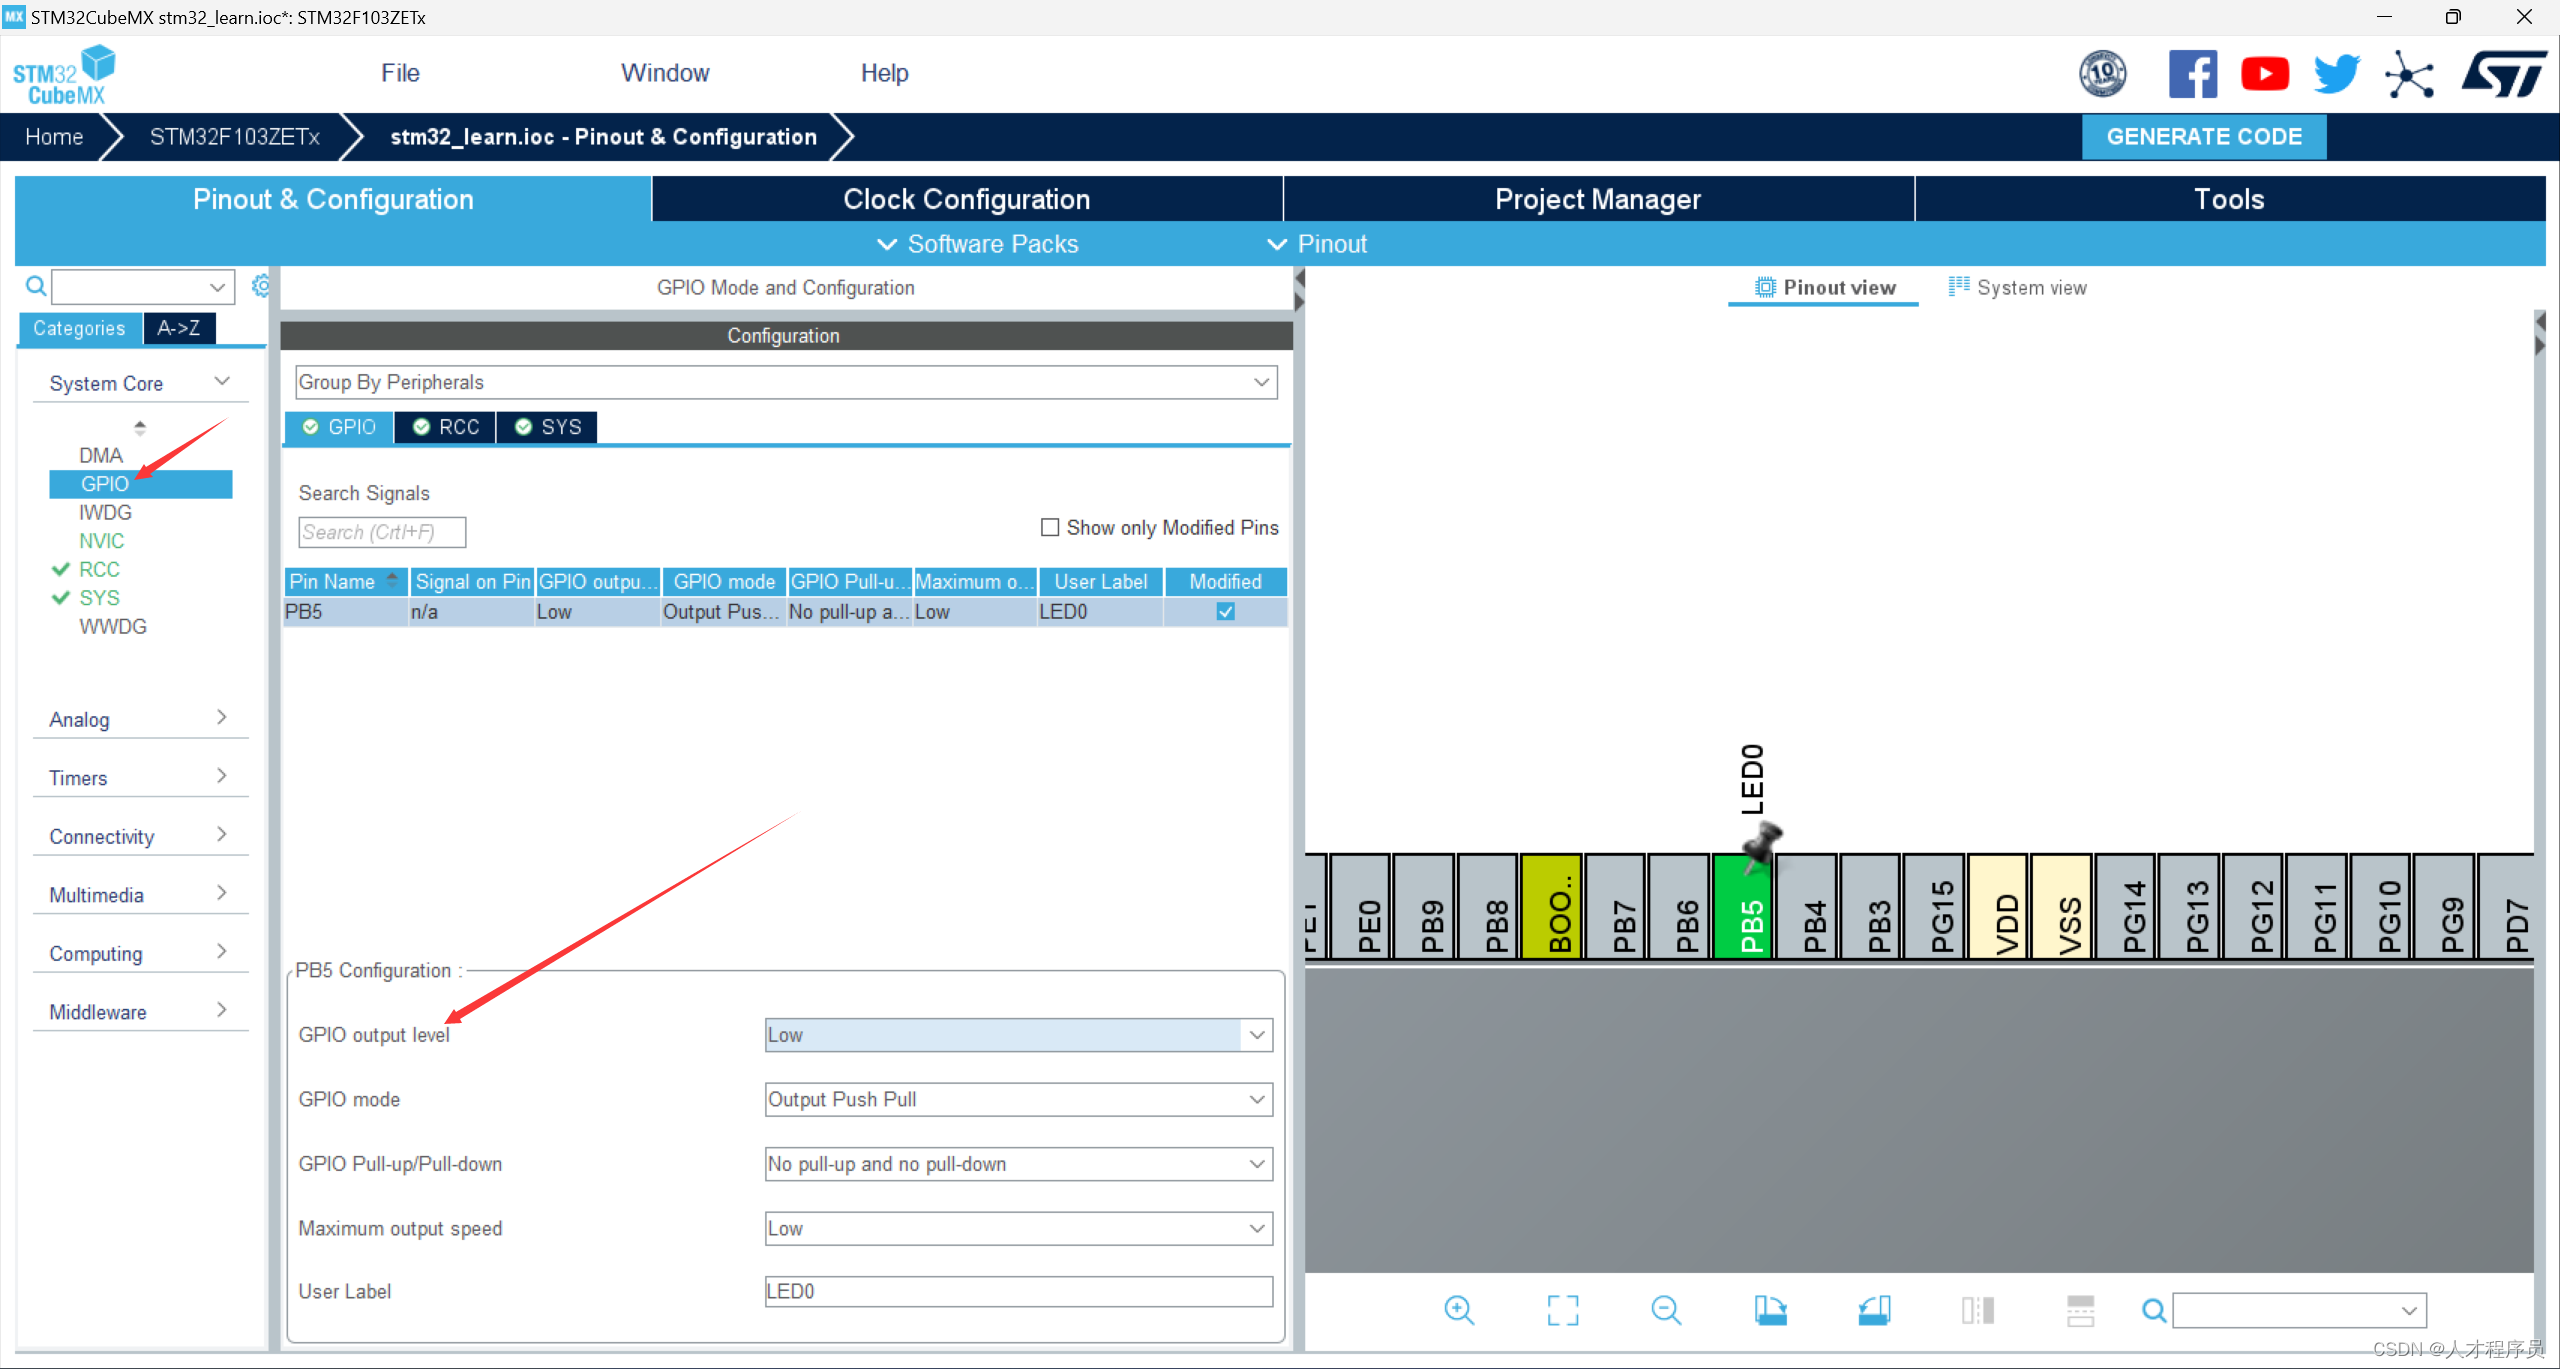Open the ST YouTube channel icon
The image size is (2560, 1369).
point(2265,74)
